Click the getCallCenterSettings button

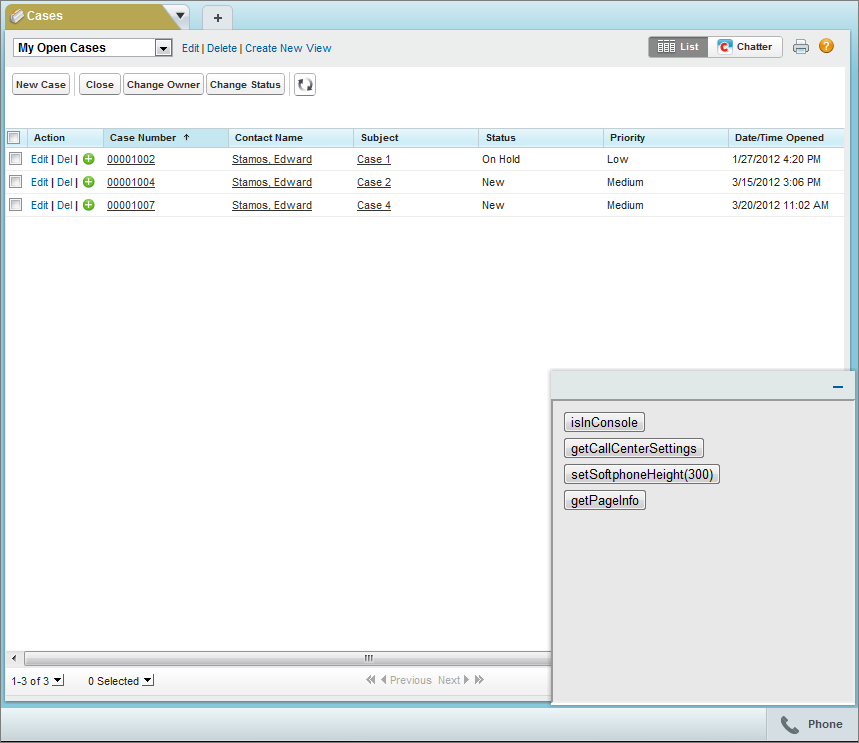pos(633,448)
